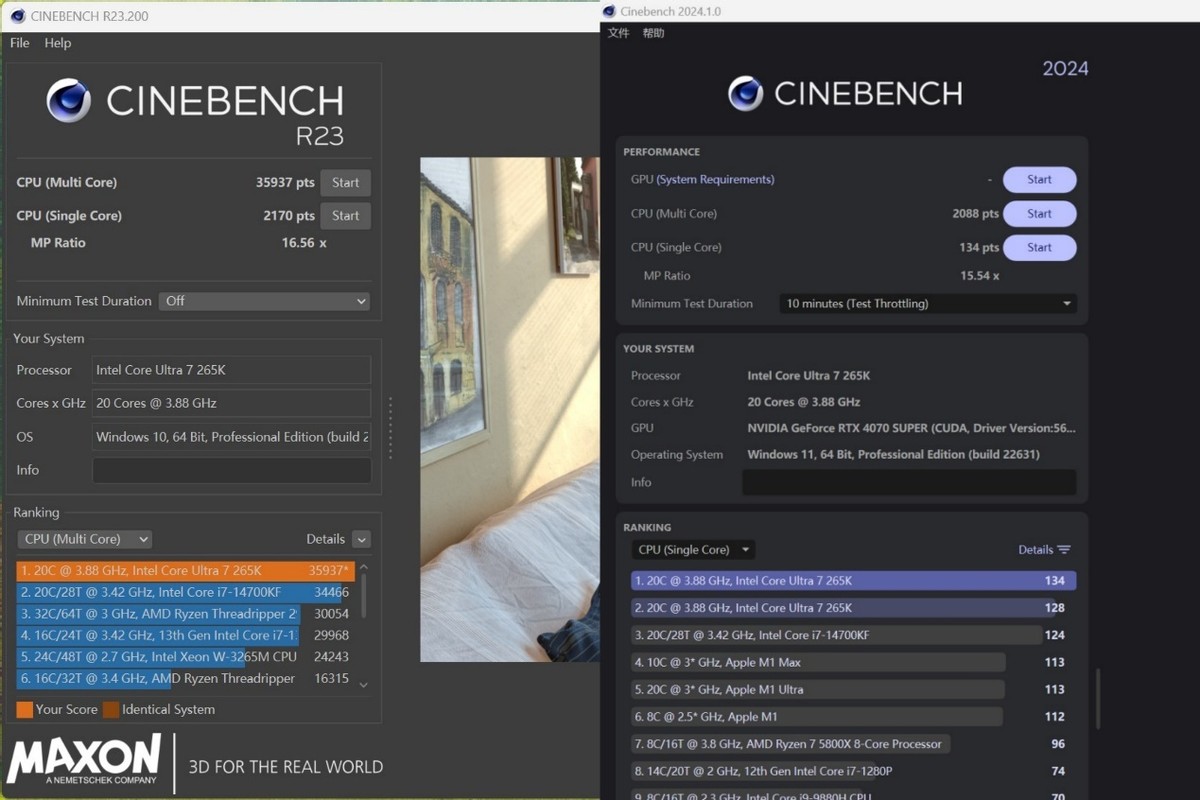Viewport: 1200px width, 800px height.
Task: Open 2024 ranking CPU (Single Core) dropdown
Action: [693, 550]
